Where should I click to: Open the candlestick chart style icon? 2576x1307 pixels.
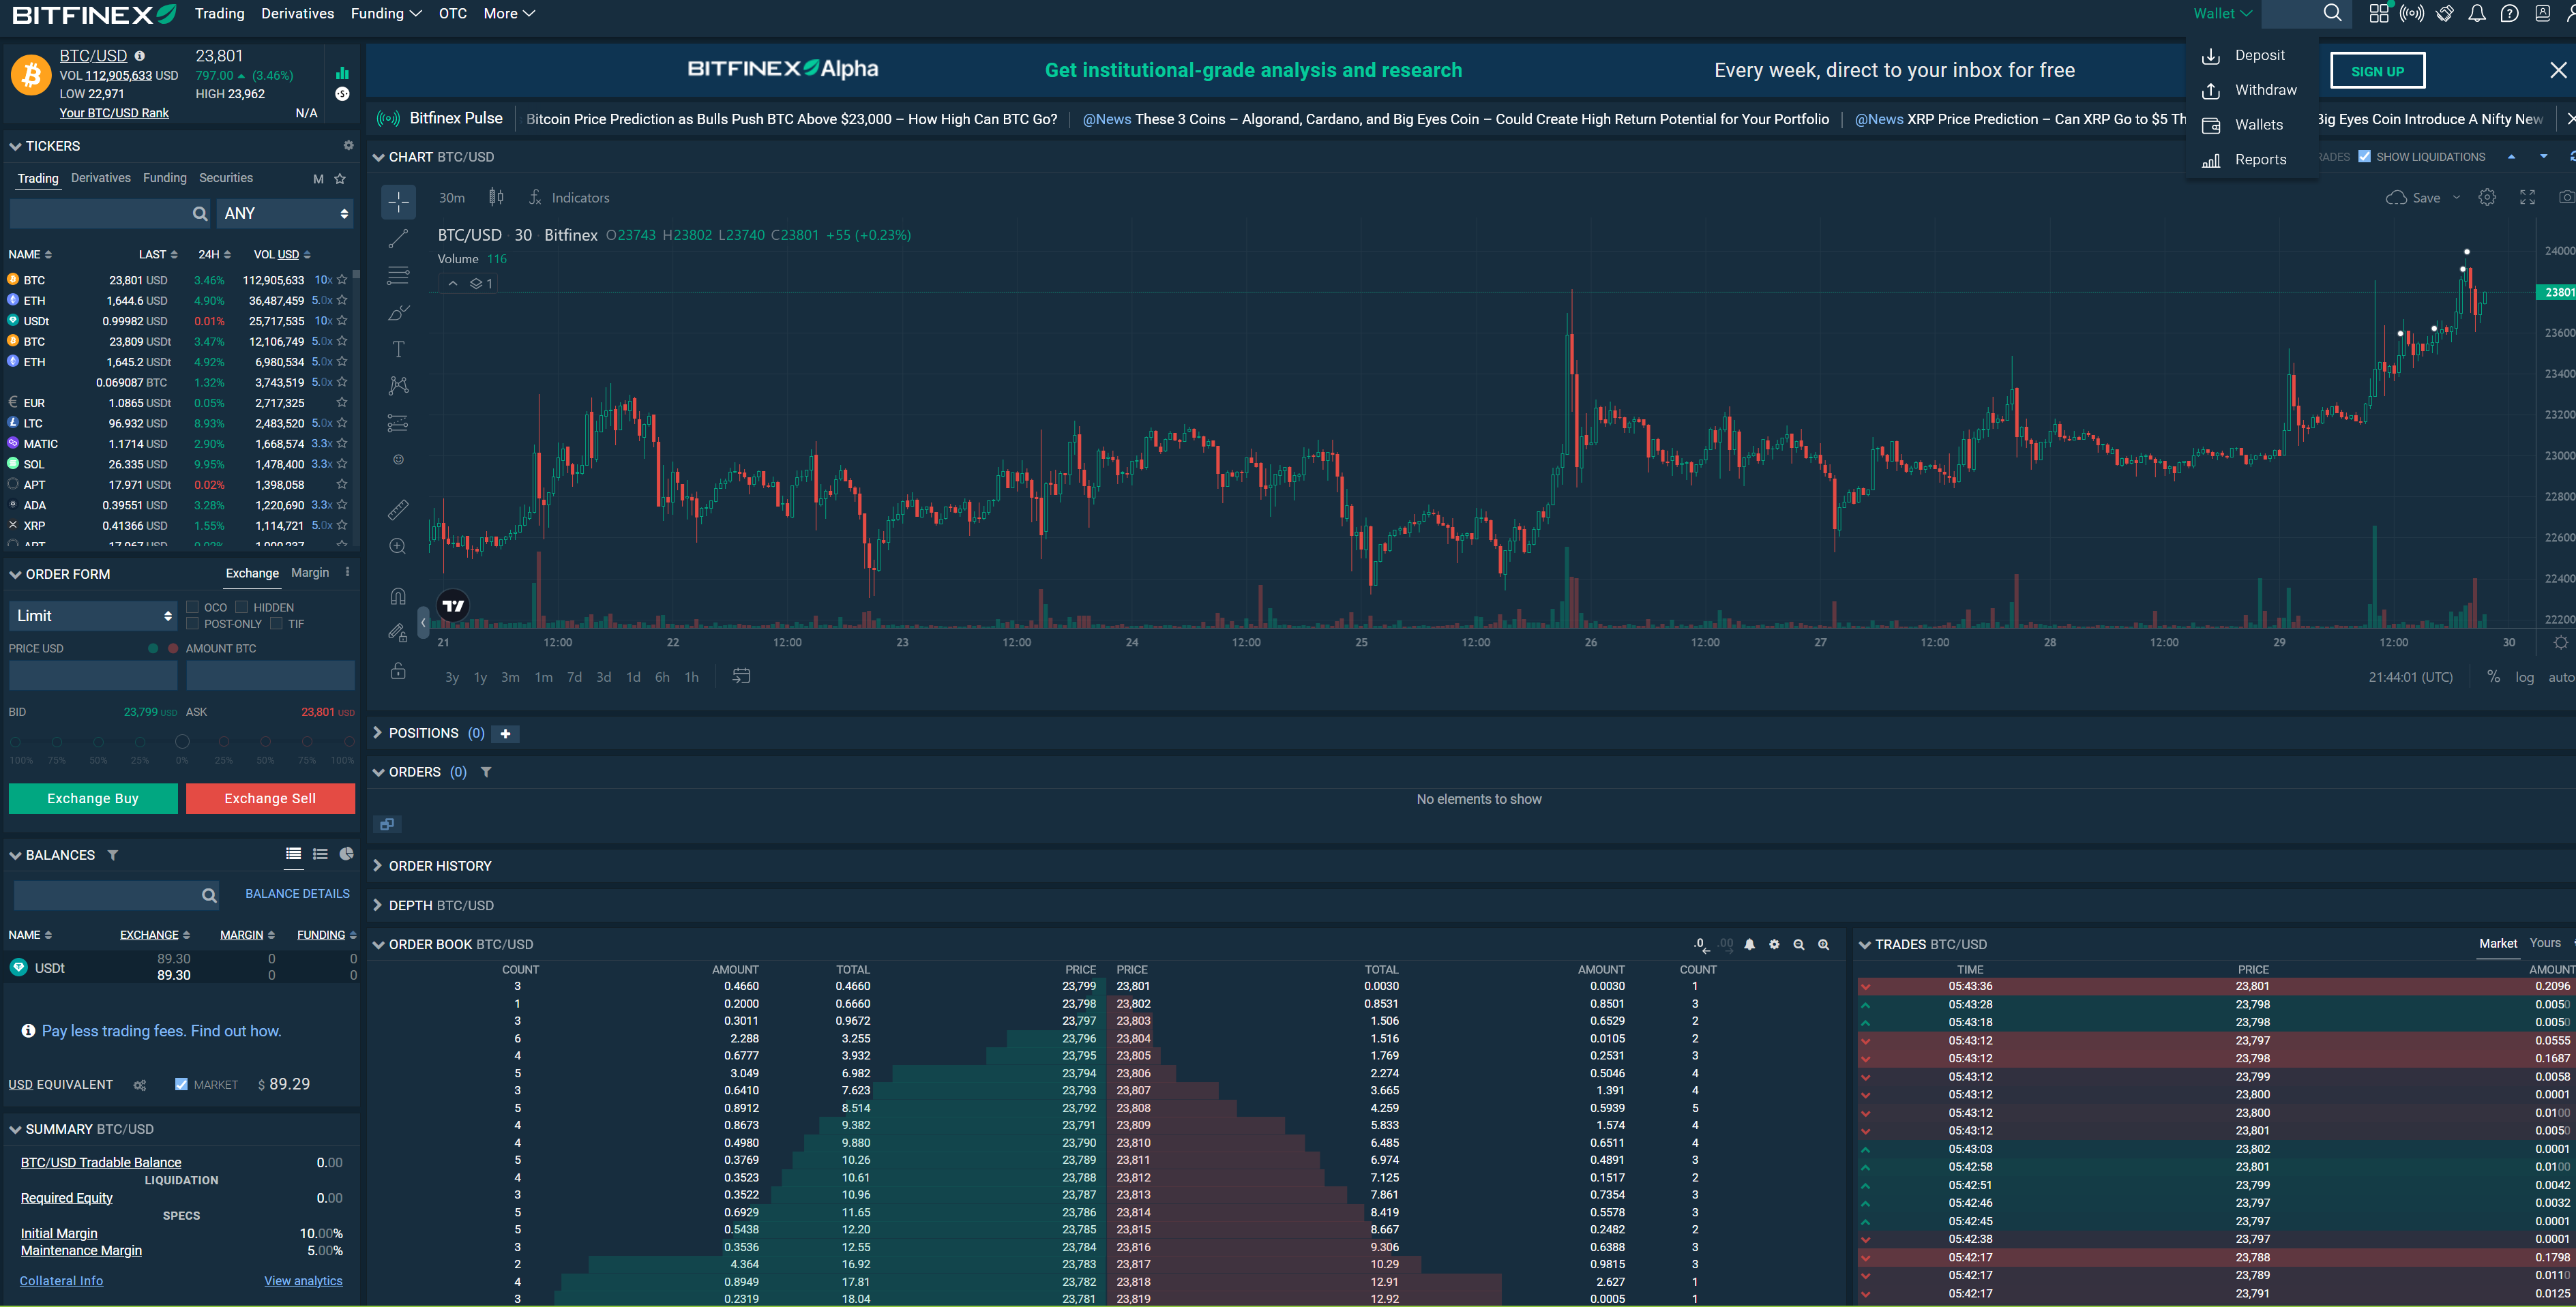(x=496, y=197)
